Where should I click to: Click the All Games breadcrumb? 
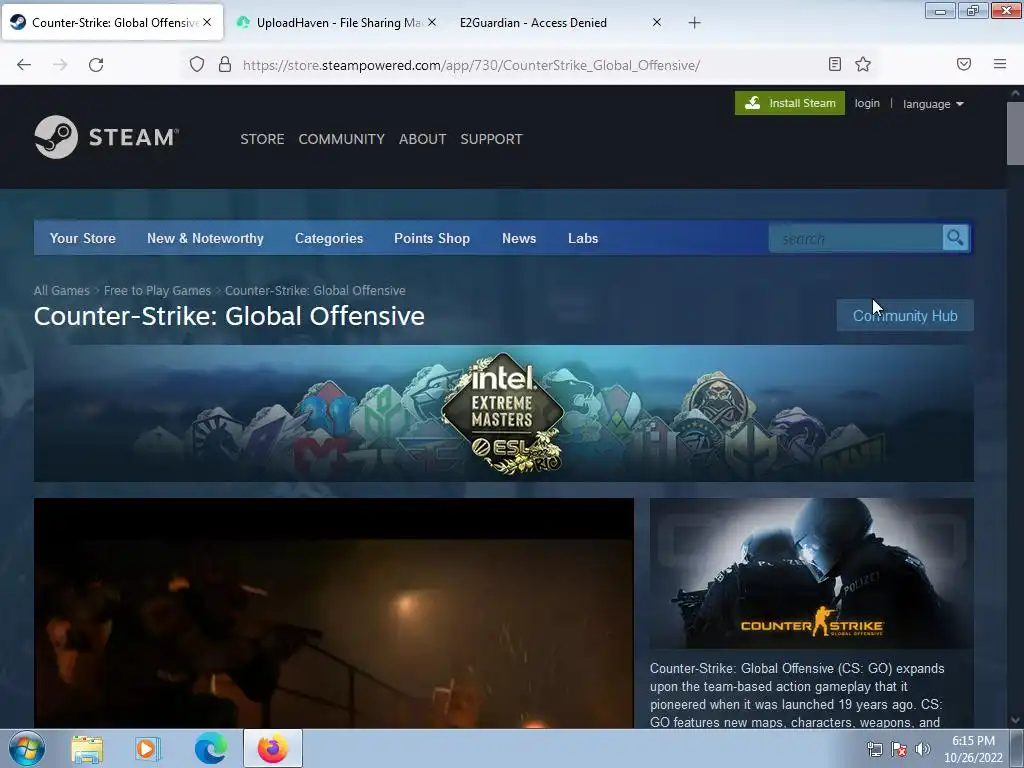pyautogui.click(x=61, y=291)
